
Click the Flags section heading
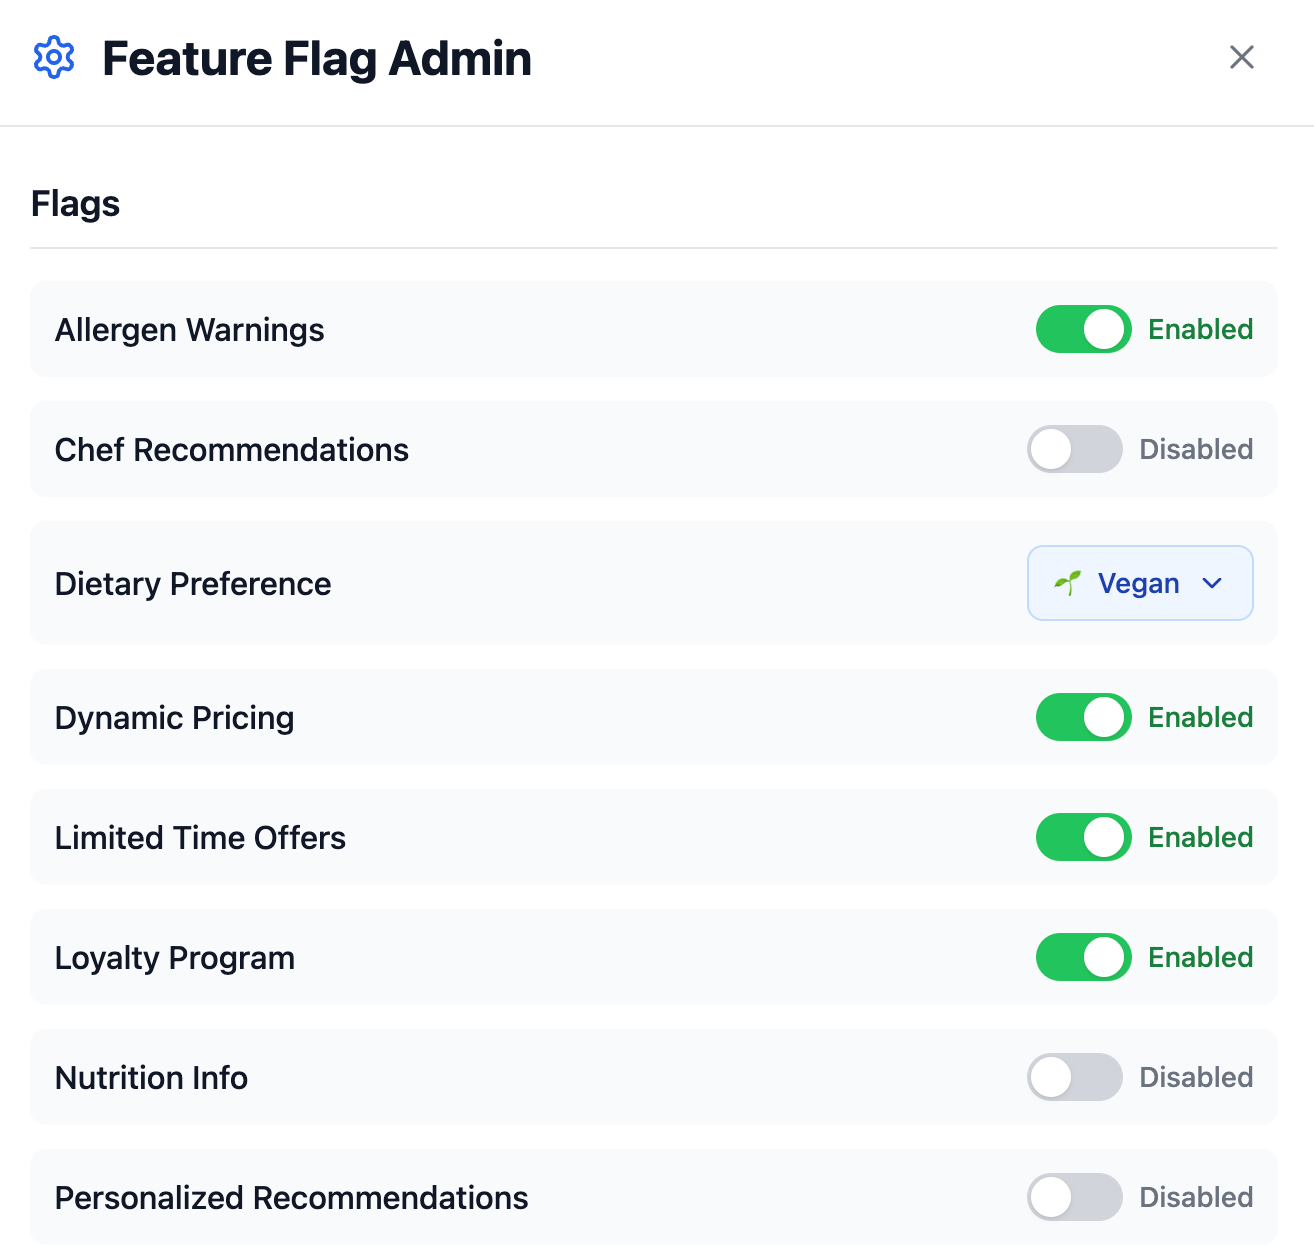(x=75, y=203)
